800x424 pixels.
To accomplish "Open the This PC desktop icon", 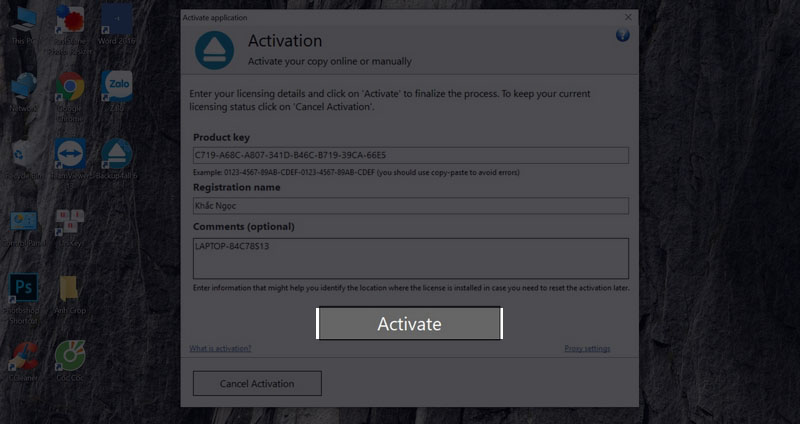I will [23, 25].
